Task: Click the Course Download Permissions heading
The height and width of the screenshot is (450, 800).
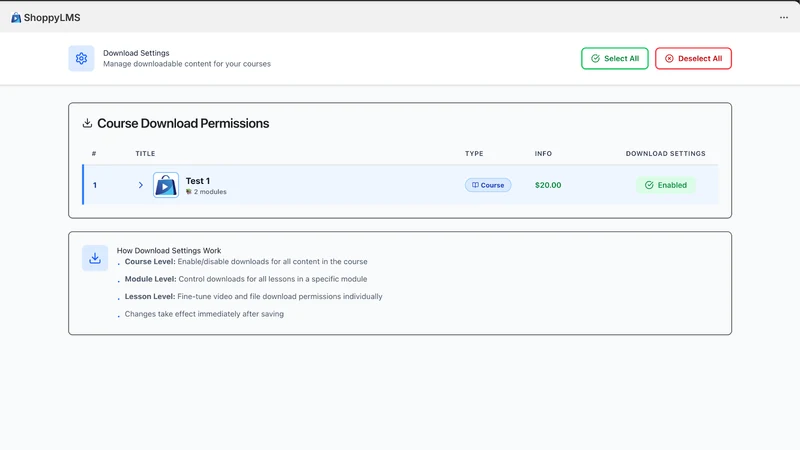Action: coord(183,123)
